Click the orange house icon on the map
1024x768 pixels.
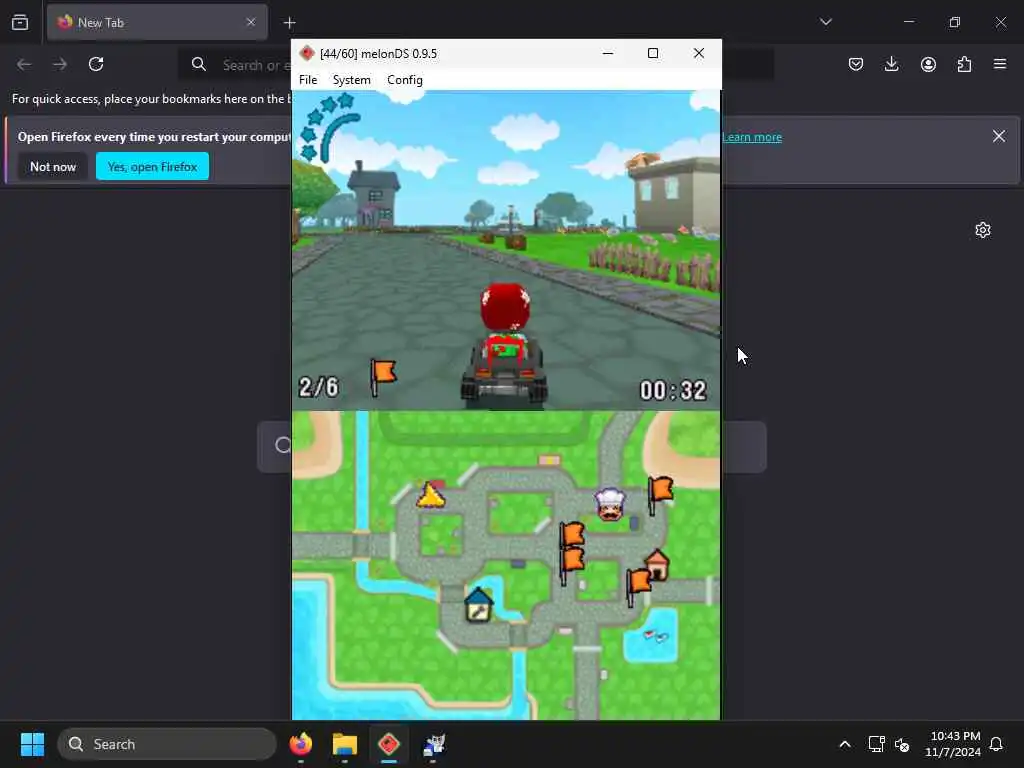tap(658, 564)
